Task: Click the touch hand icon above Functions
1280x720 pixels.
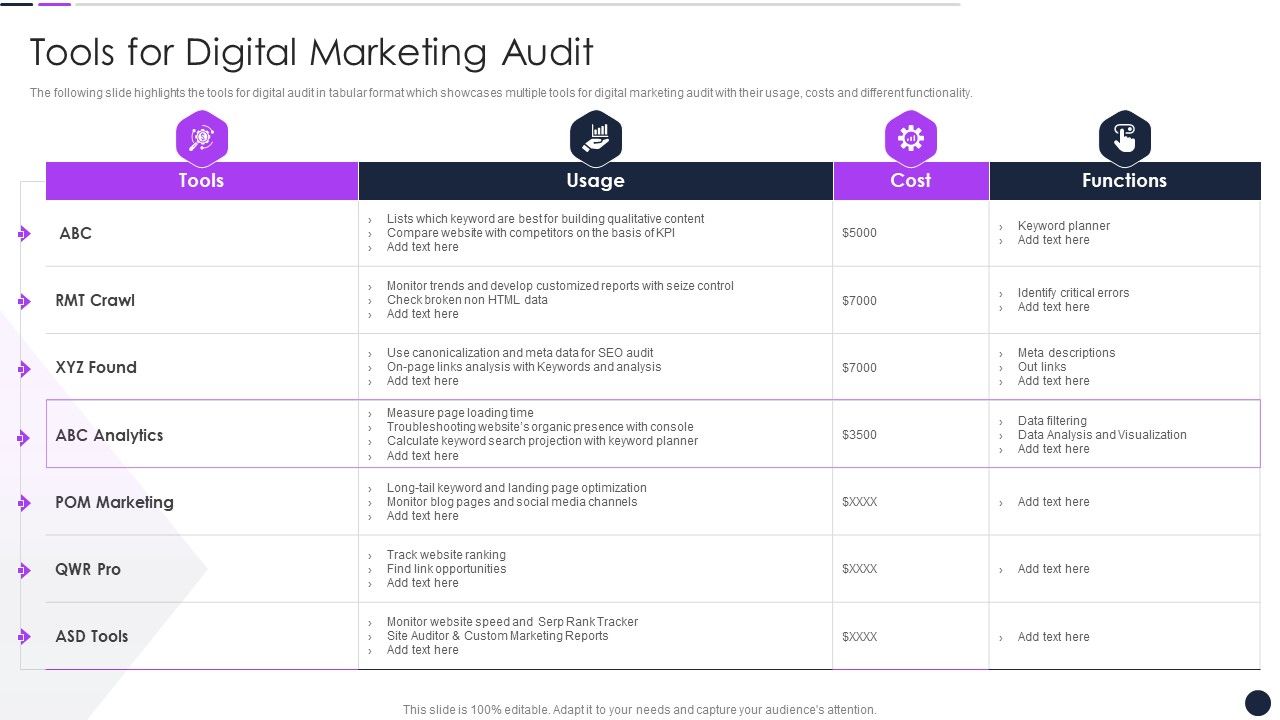Action: [x=1125, y=138]
